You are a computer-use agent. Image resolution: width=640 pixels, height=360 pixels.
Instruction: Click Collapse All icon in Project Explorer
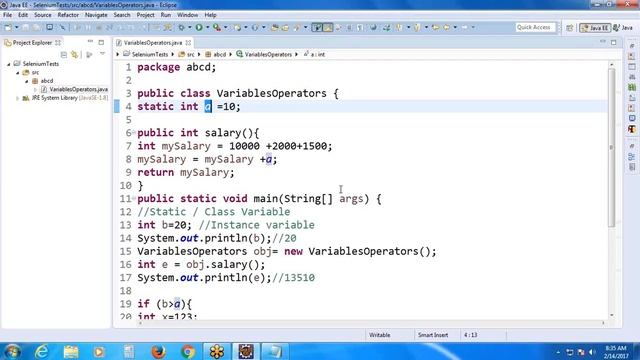pos(64,55)
